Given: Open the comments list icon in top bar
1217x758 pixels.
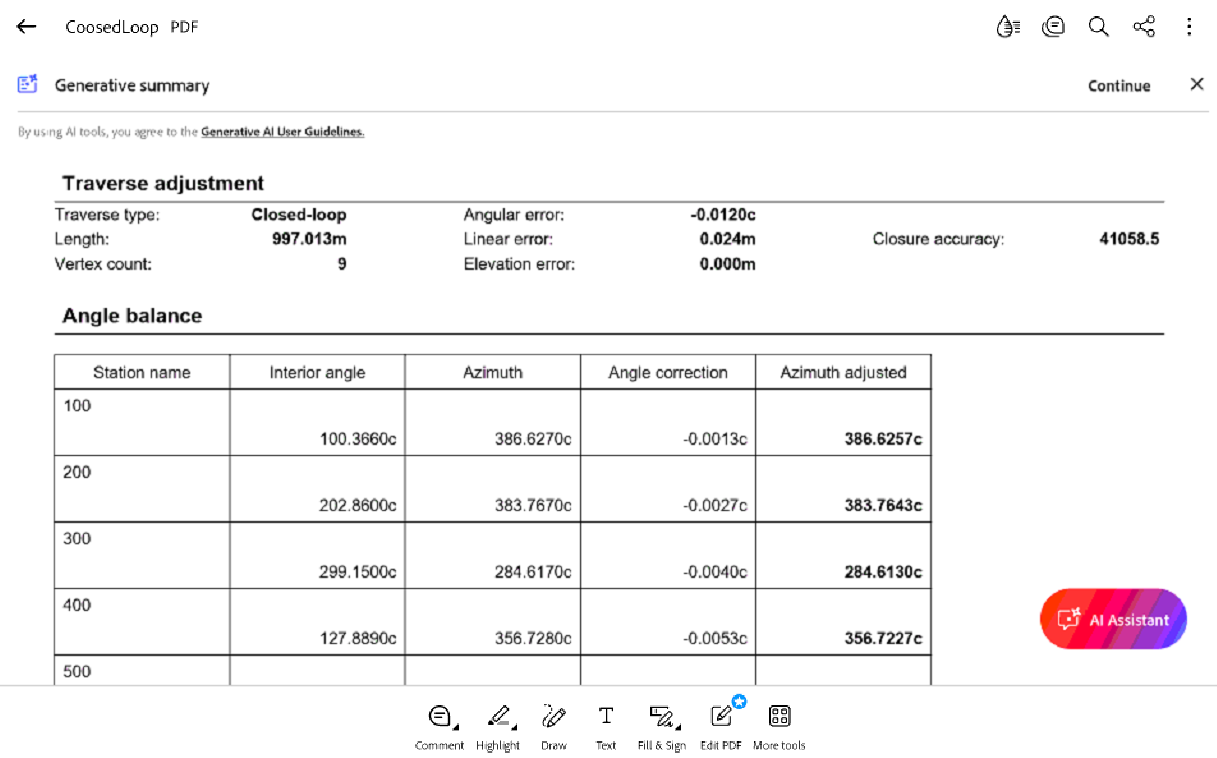Looking at the screenshot, I should click(1053, 27).
